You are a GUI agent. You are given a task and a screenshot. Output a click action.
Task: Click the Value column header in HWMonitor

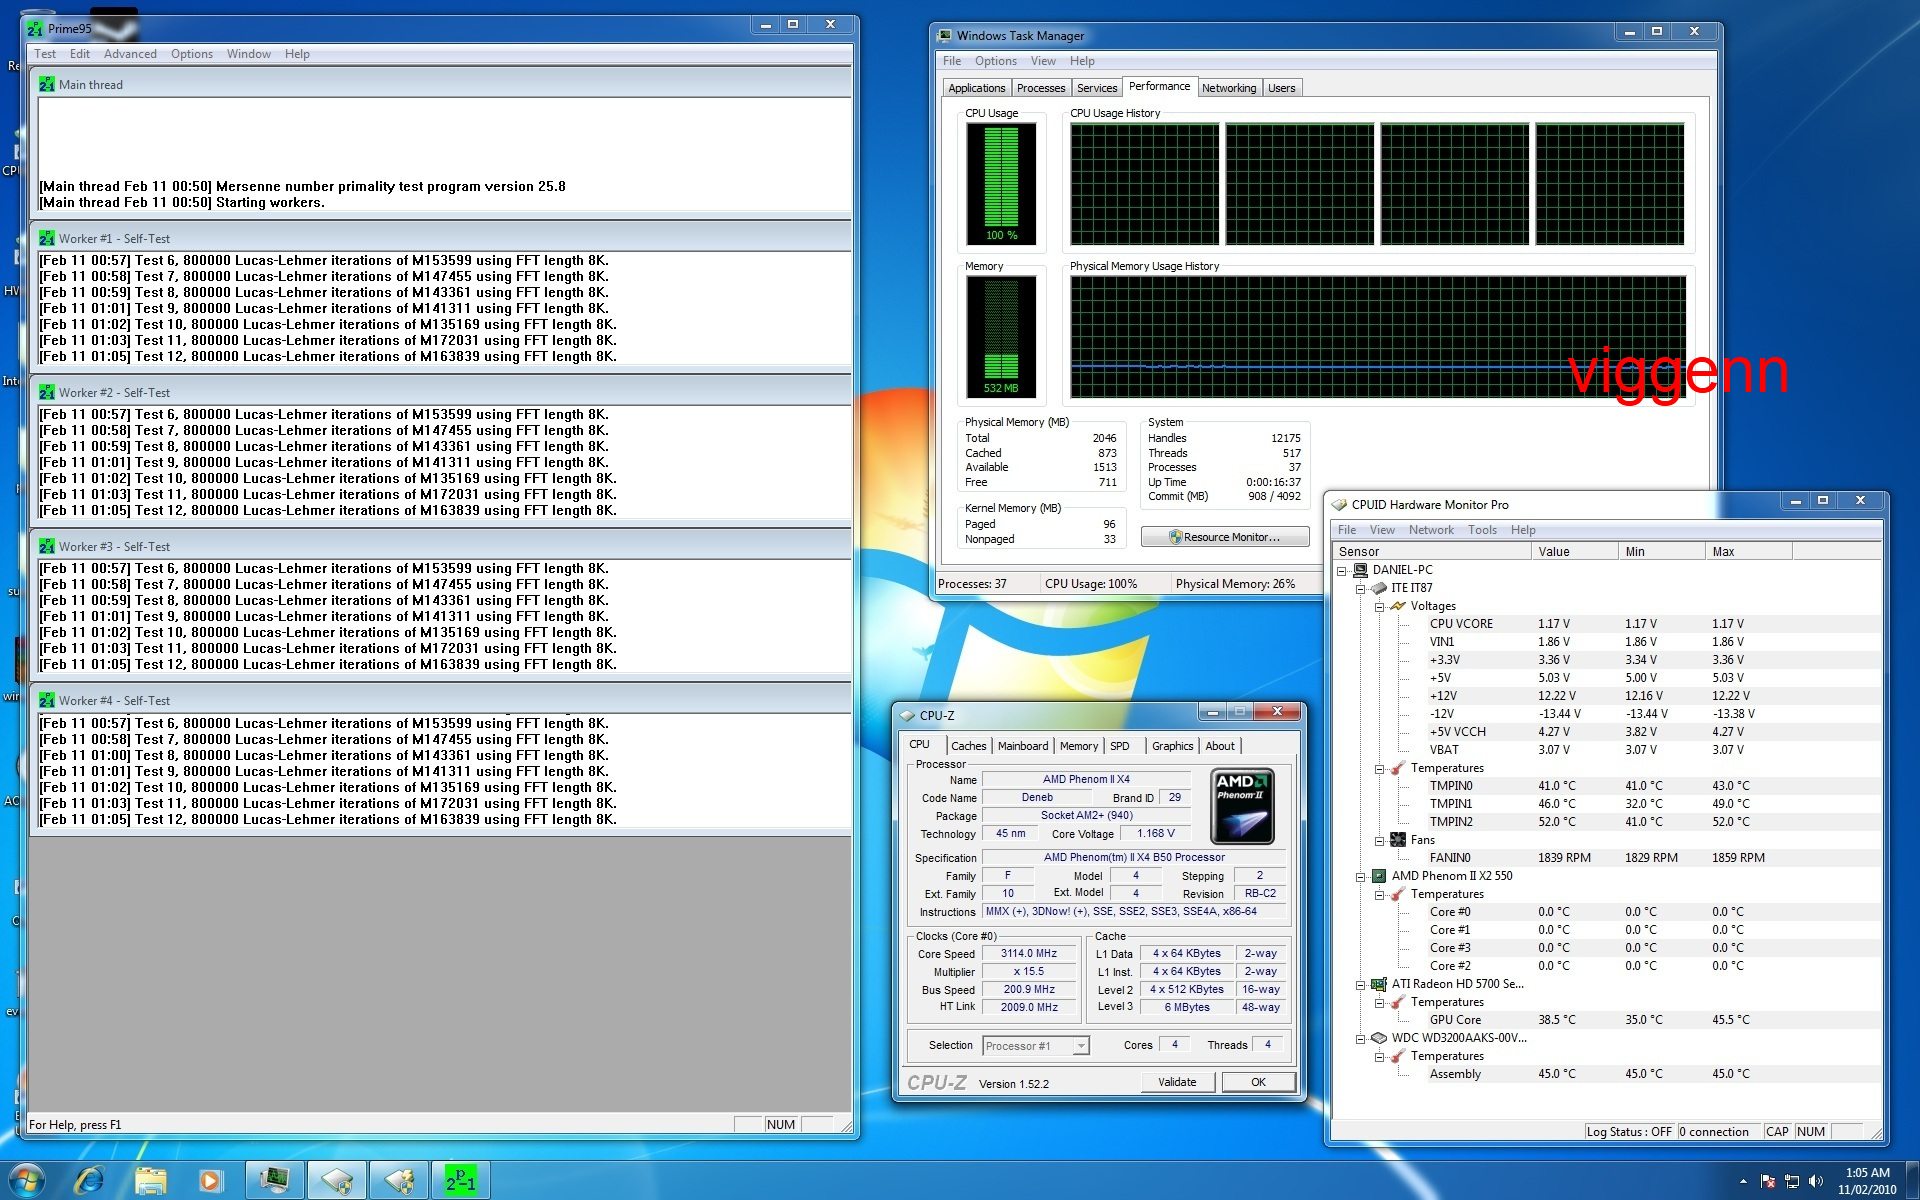(x=1575, y=551)
